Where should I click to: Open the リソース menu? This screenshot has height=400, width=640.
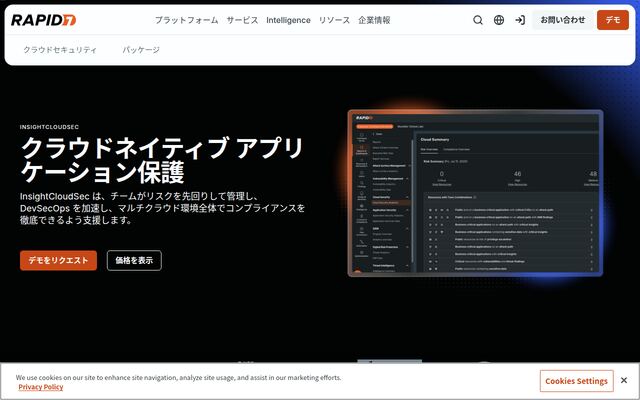(x=334, y=20)
